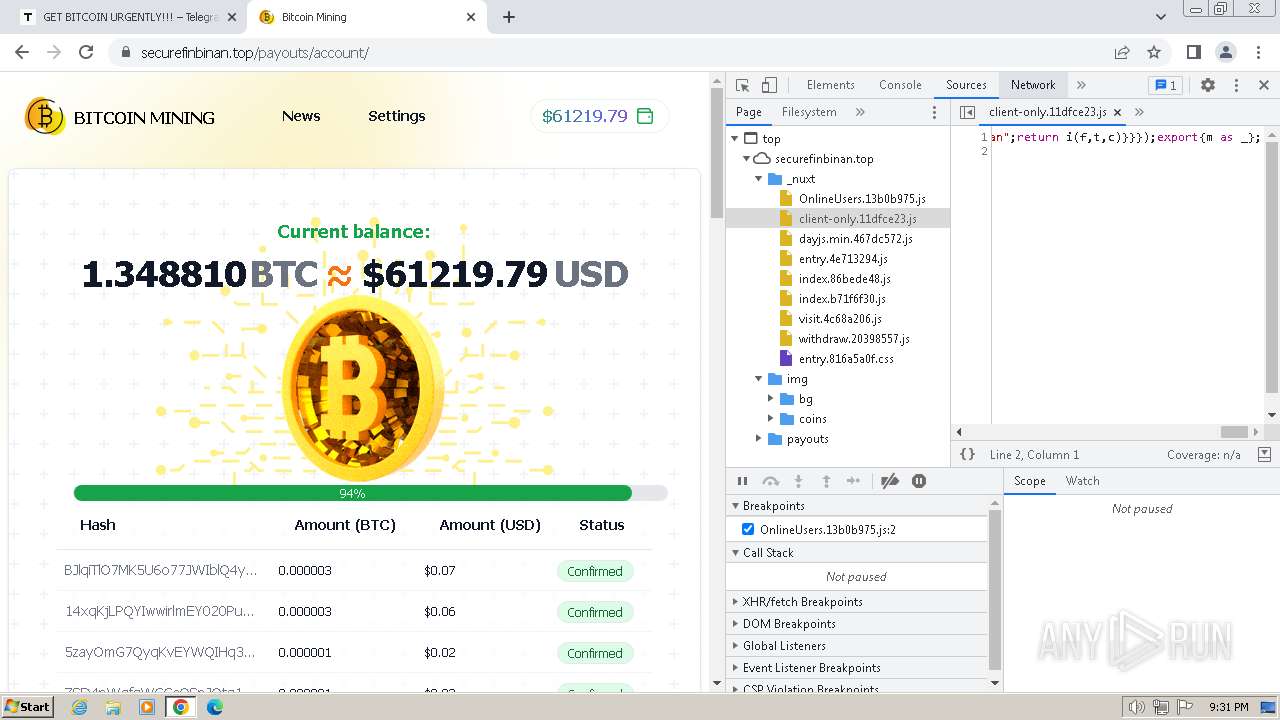
Task: Open entry.816a5a0f.css stylesheet
Action: [846, 359]
